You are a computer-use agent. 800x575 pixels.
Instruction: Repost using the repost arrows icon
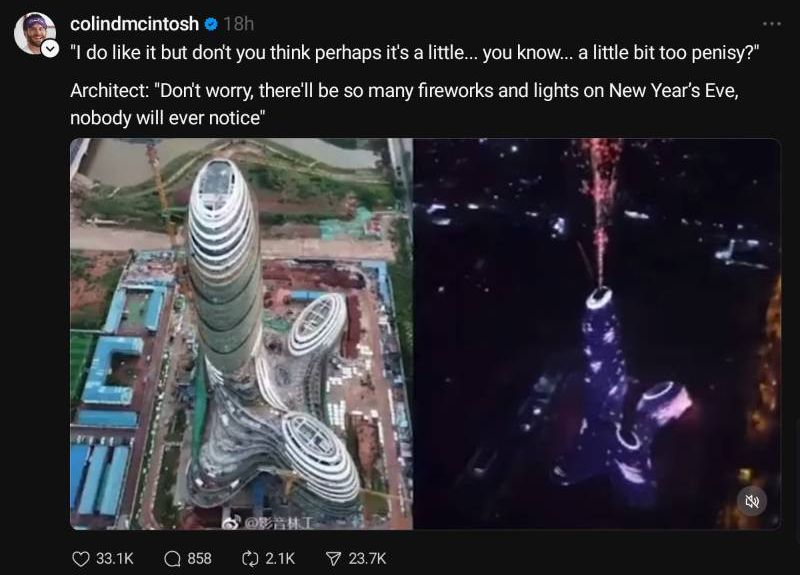[x=251, y=558]
